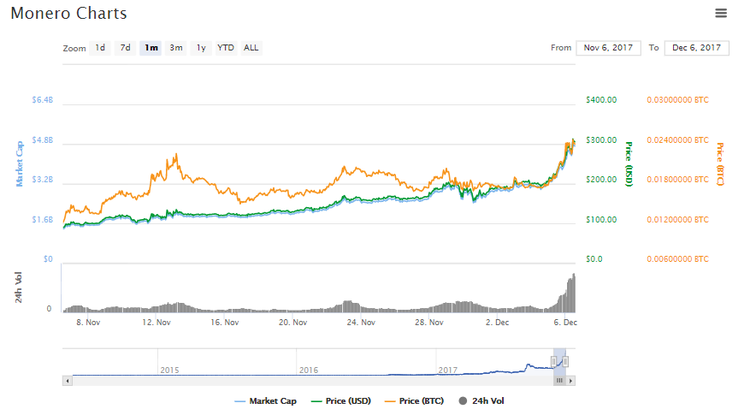Screen dimensions: 750x415
Task: Click the 2015 label in navigator
Action: (x=170, y=370)
